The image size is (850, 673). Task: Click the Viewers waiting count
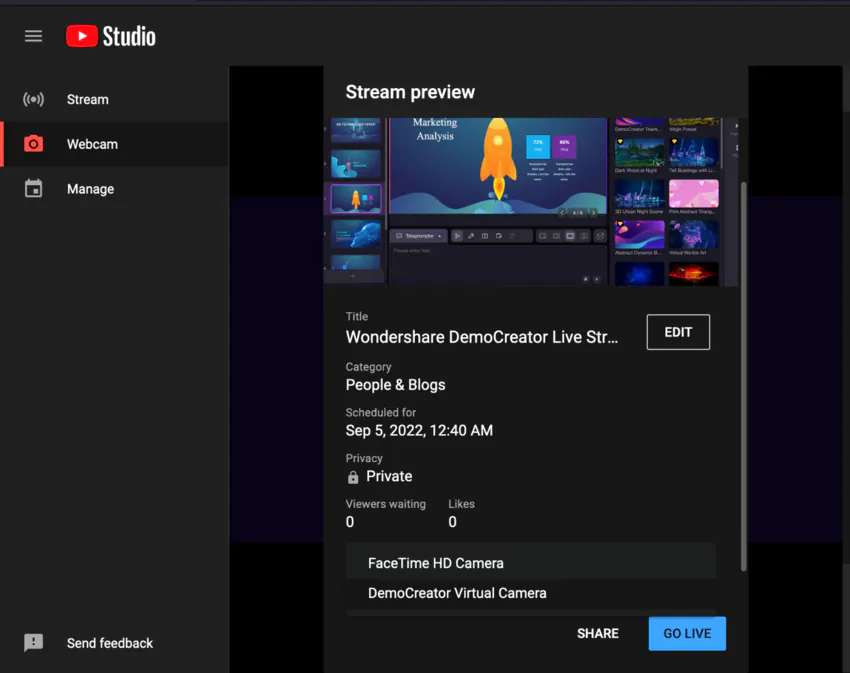(x=350, y=522)
